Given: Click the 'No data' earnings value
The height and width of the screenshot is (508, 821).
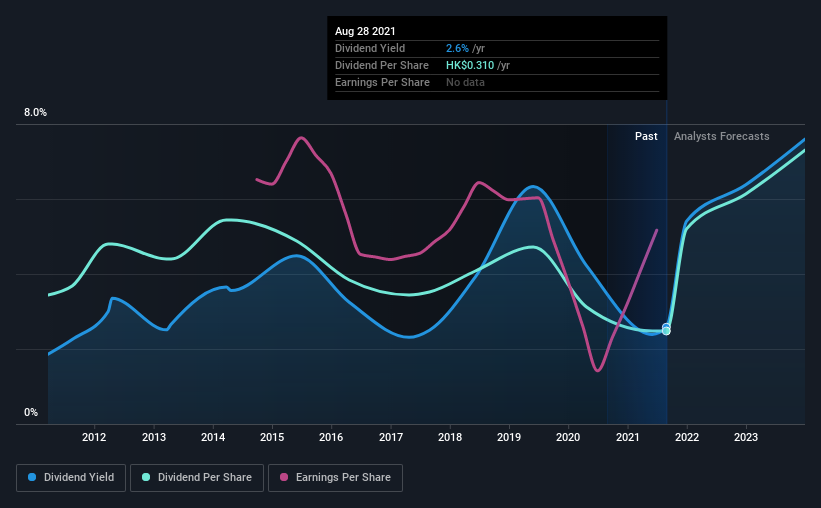Looking at the screenshot, I should [465, 82].
